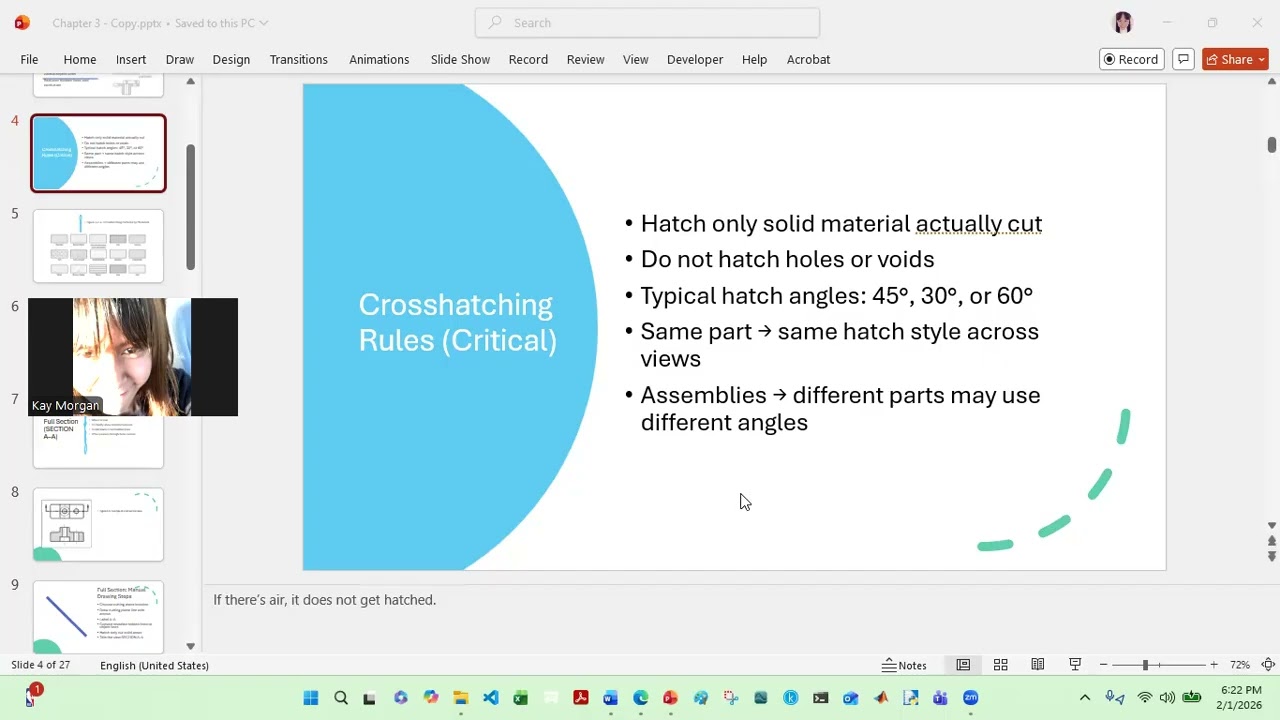Open the comments pane icon

tap(1183, 59)
